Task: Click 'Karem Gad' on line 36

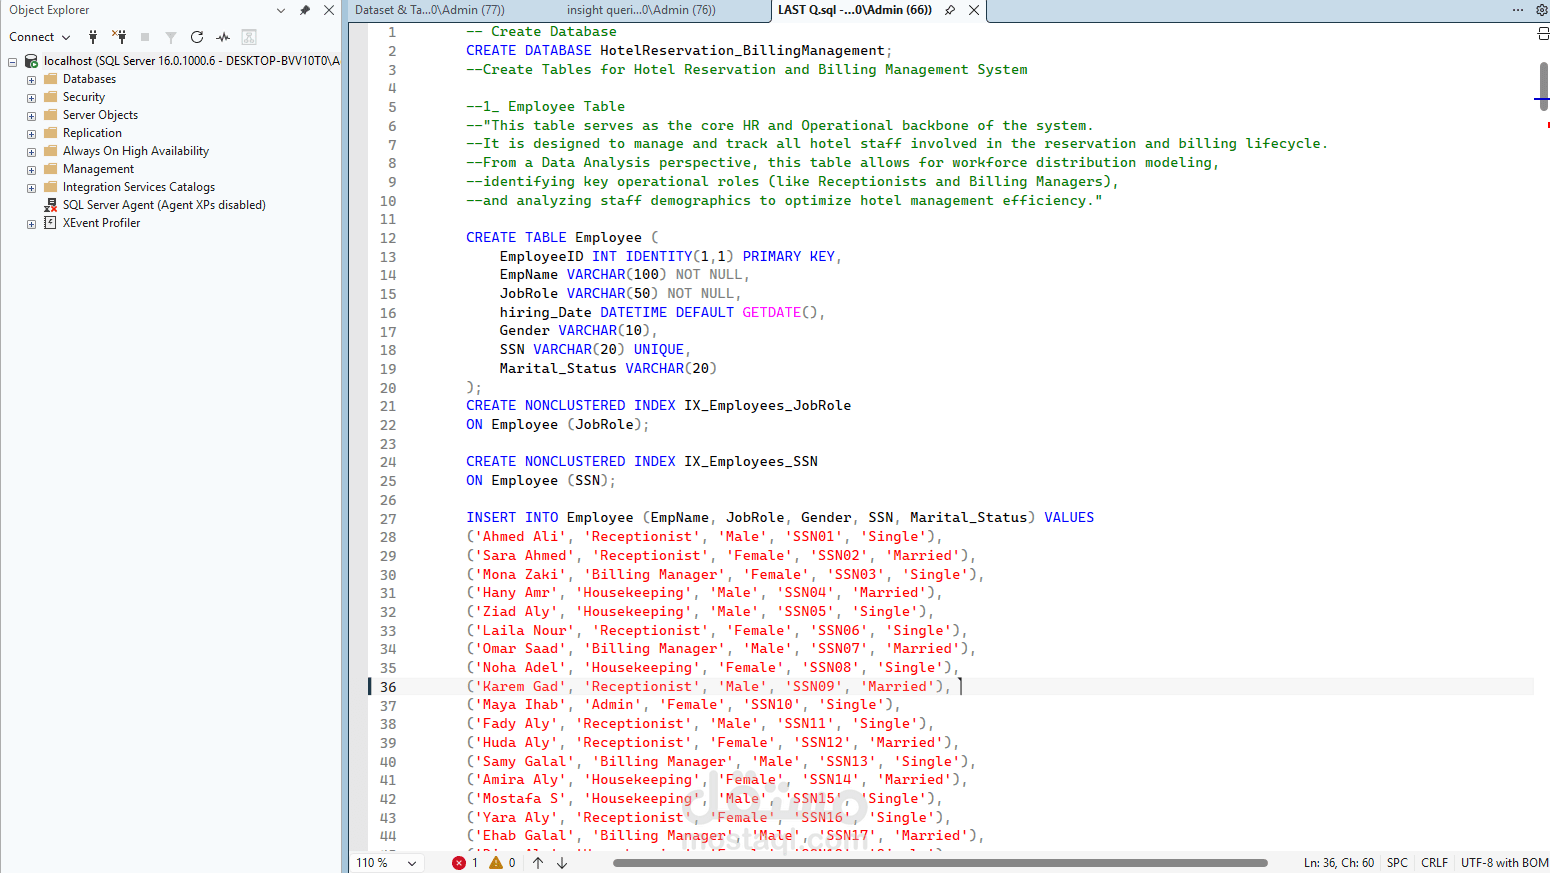Action: [521, 687]
